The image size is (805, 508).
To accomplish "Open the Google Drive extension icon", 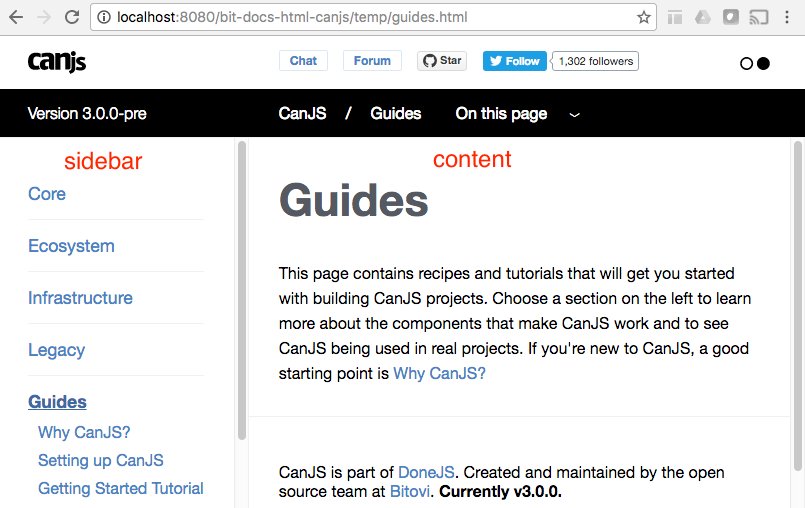I will point(702,17).
